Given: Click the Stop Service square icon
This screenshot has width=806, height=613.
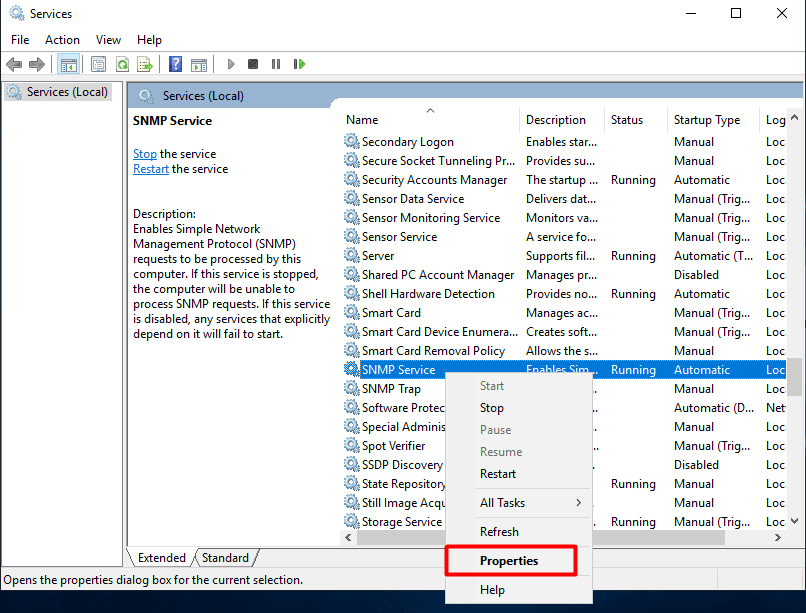Looking at the screenshot, I should (x=253, y=64).
